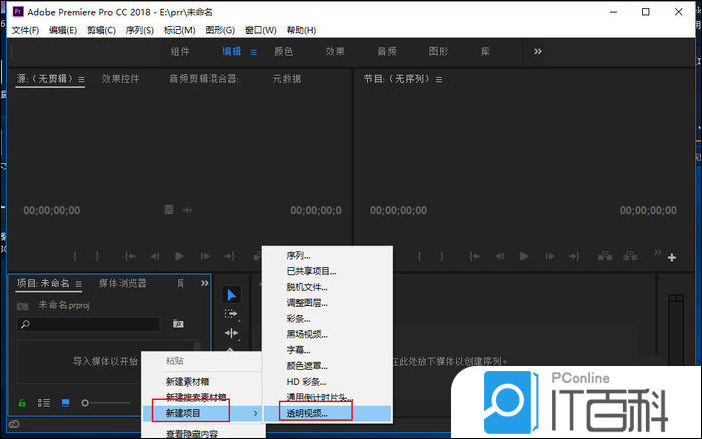
Task: Switch project panel to list view
Action: click(43, 403)
